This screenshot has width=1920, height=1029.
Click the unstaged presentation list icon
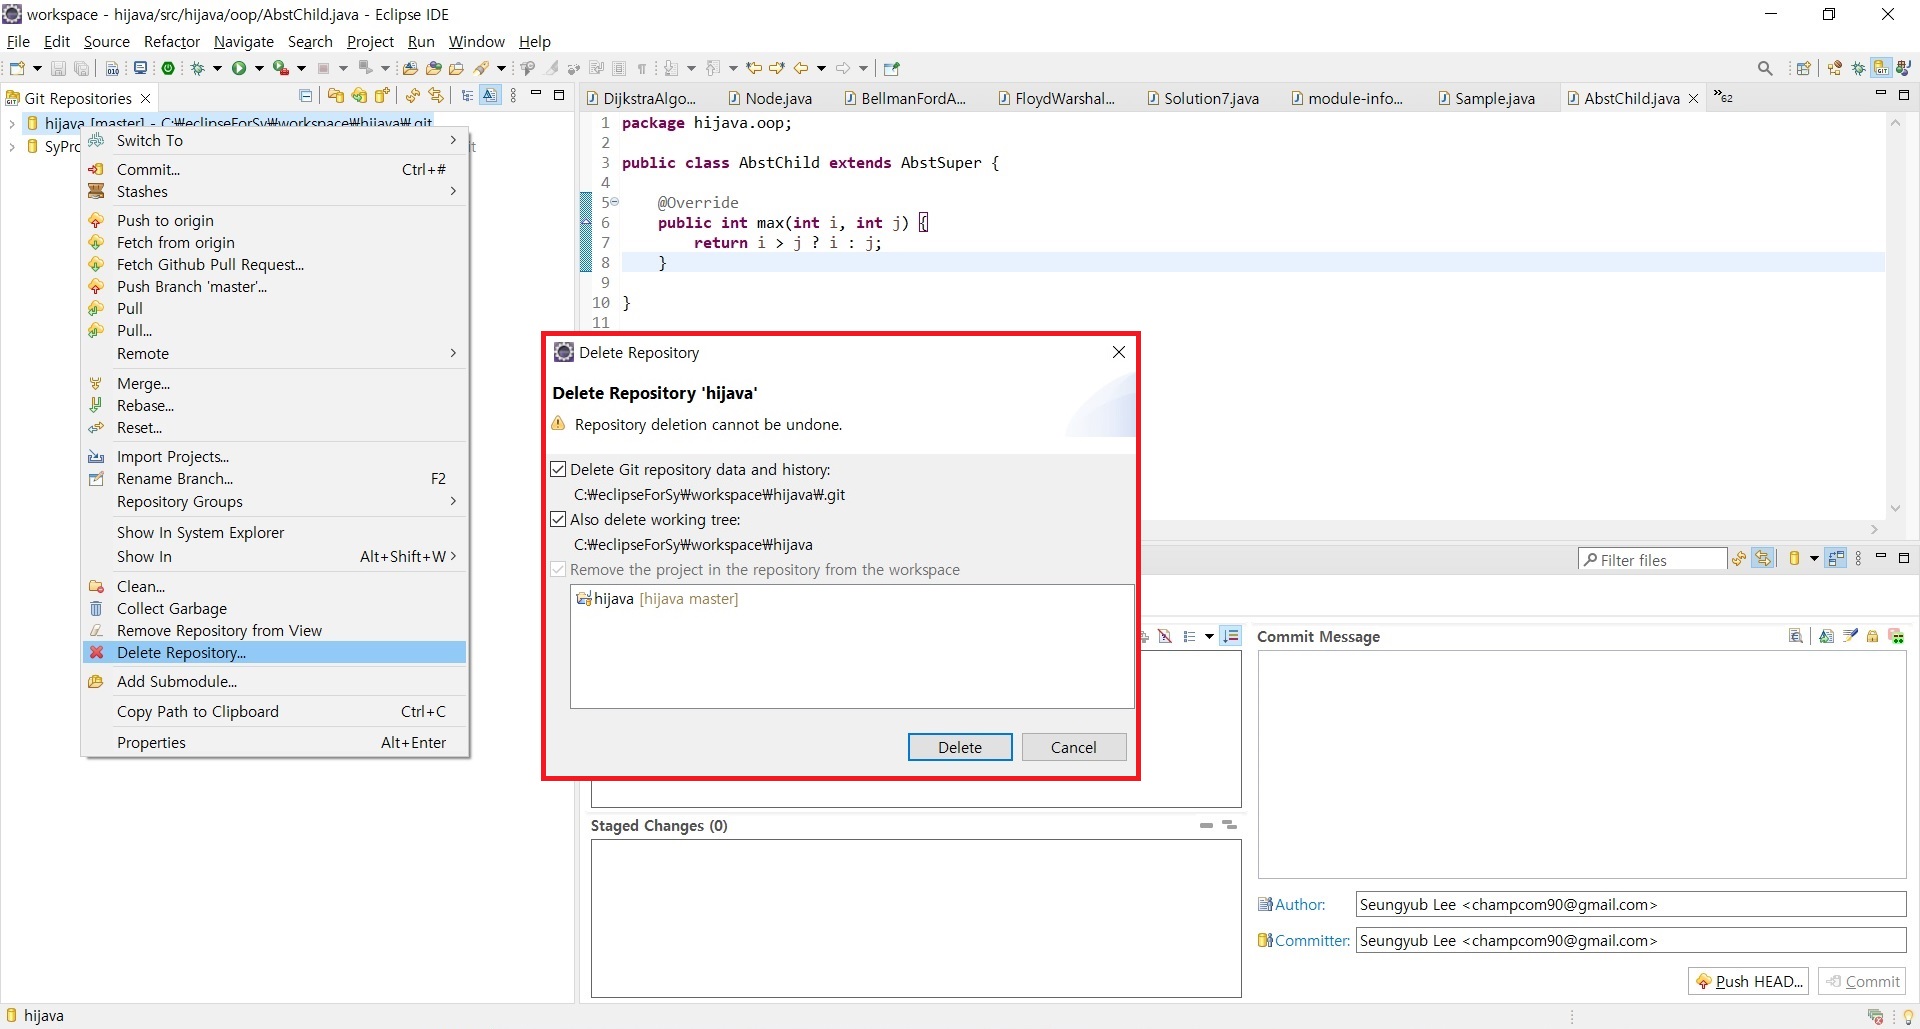[x=1190, y=636]
